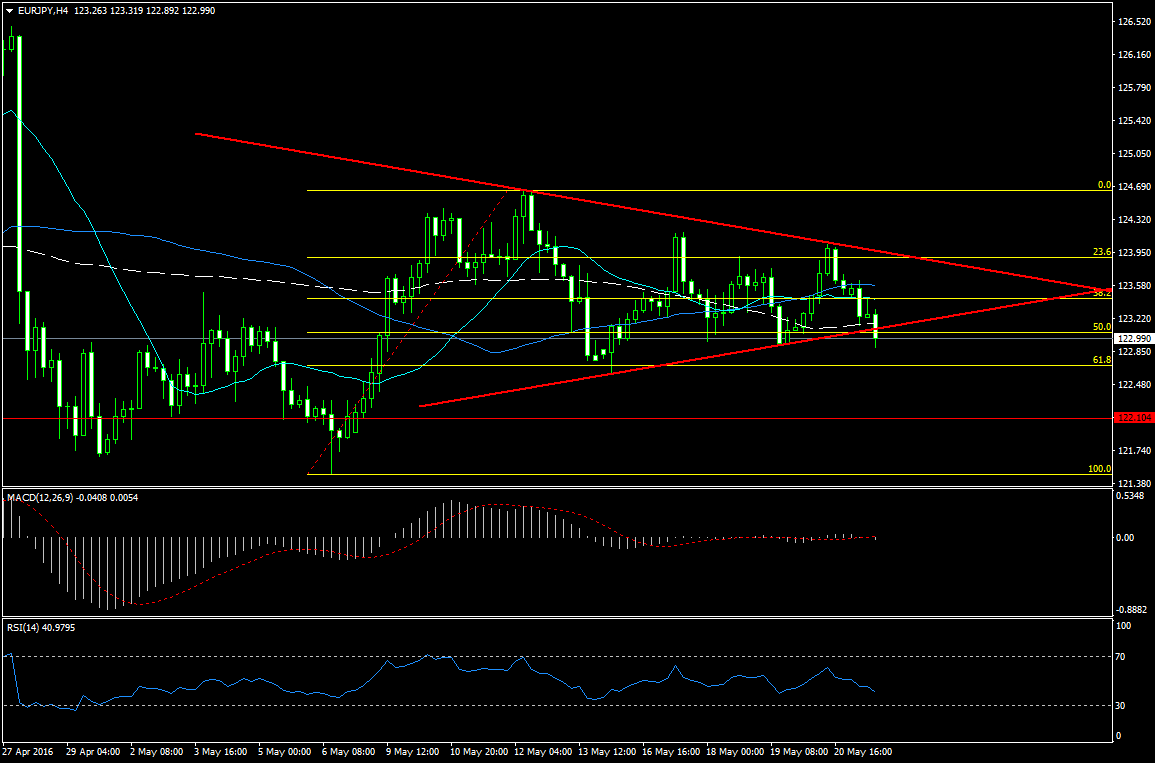Click the 126.520 price on the scale
Screen dimensions: 1155x763
pyautogui.click(x=1134, y=21)
